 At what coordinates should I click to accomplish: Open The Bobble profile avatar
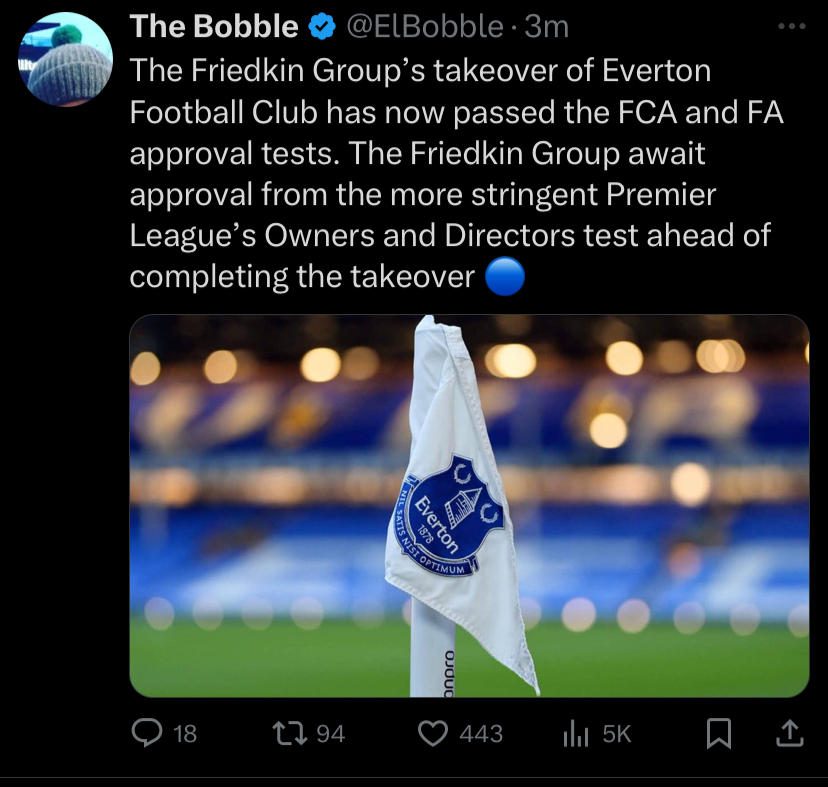click(x=66, y=59)
